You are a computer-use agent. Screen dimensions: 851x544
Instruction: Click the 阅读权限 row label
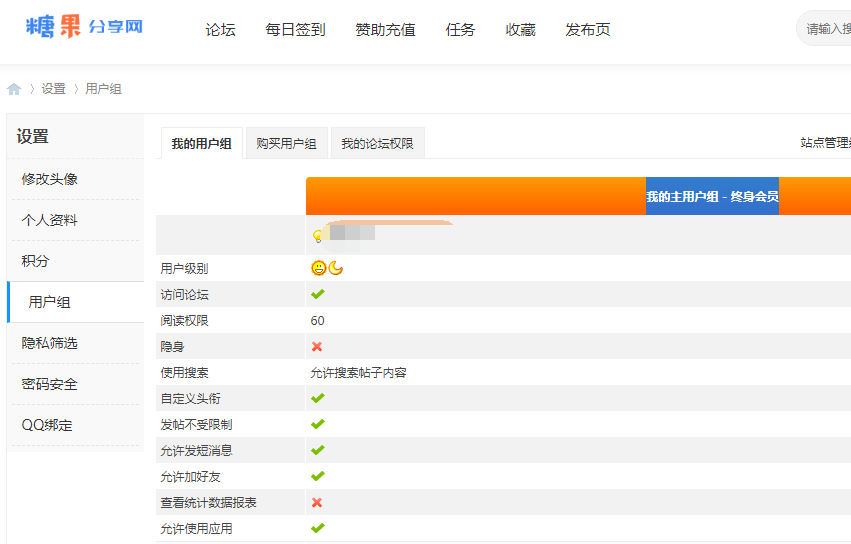tap(185, 321)
